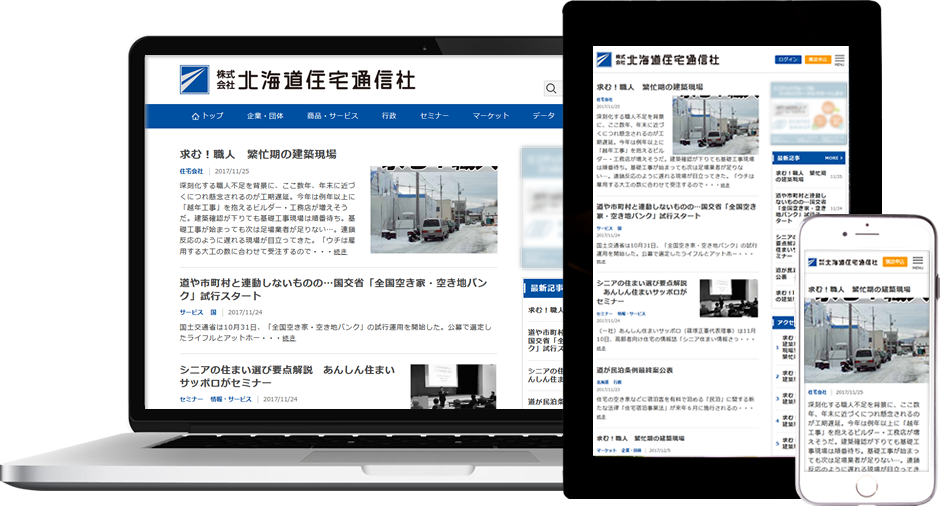Tap phone headline 求む!職人 繁忙期の建築現場
Image resolution: width=940 pixels, height=506 pixels.
coord(859,289)
